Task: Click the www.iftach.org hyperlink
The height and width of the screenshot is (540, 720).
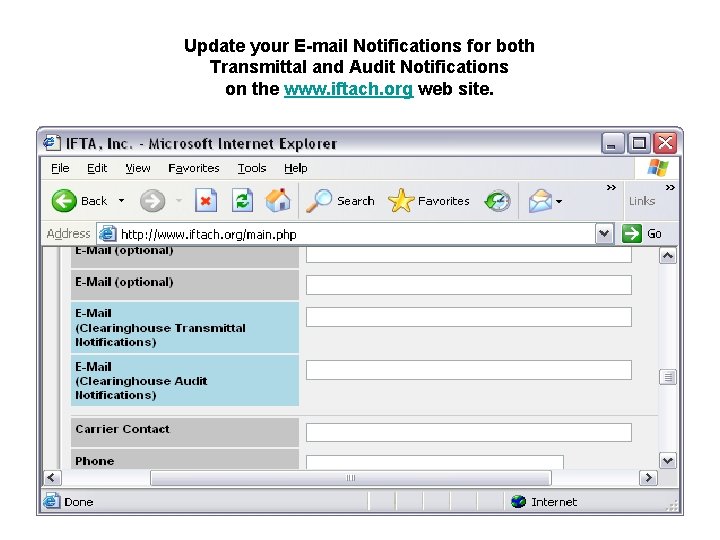Action: click(349, 89)
